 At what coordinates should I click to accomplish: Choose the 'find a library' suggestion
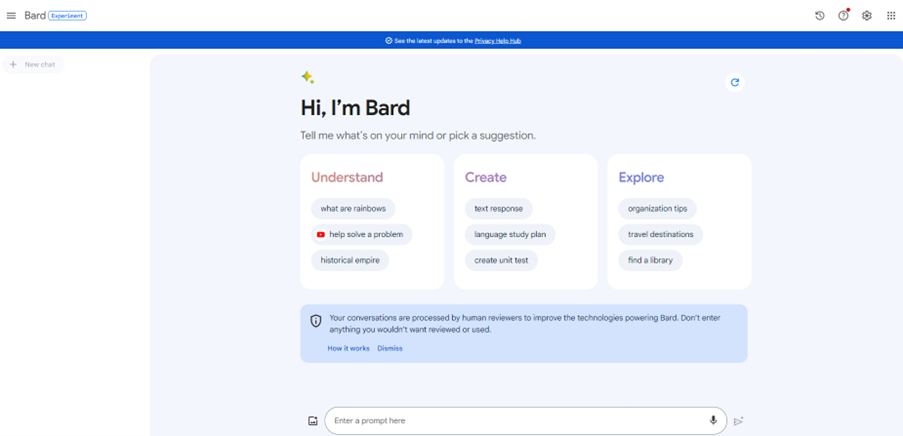[x=650, y=260]
